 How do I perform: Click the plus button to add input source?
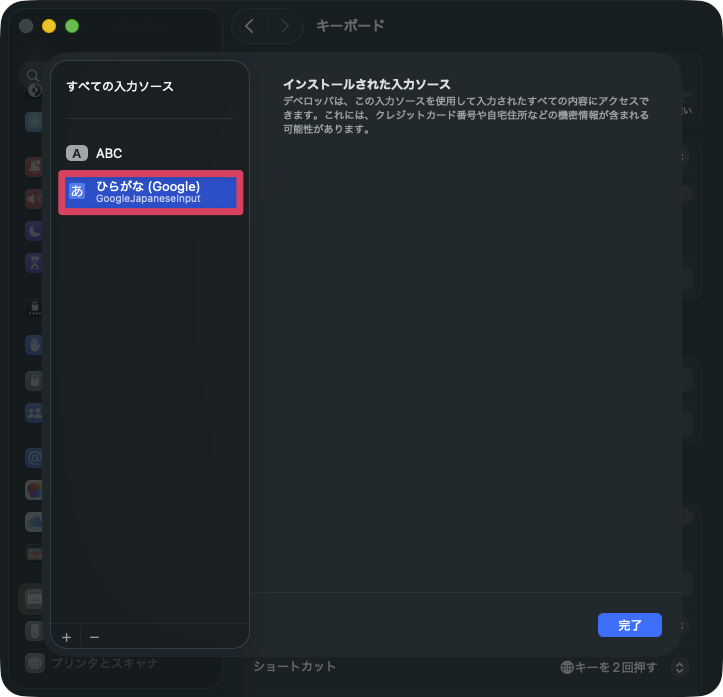pyautogui.click(x=67, y=637)
